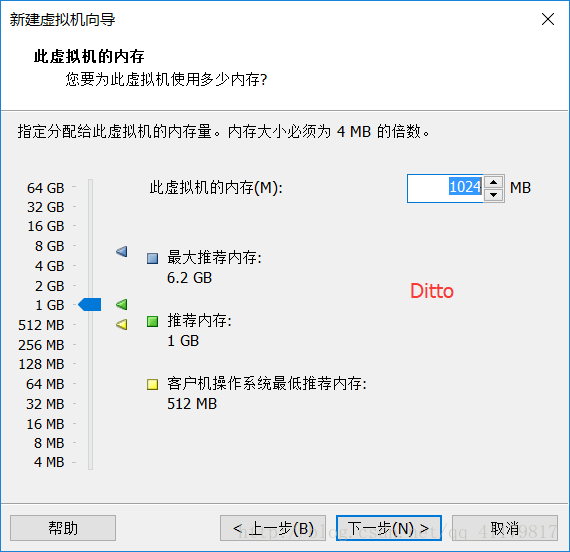This screenshot has width=570, height=552.
Task: Click the green square legend for 推荐内存
Action: pyautogui.click(x=152, y=321)
